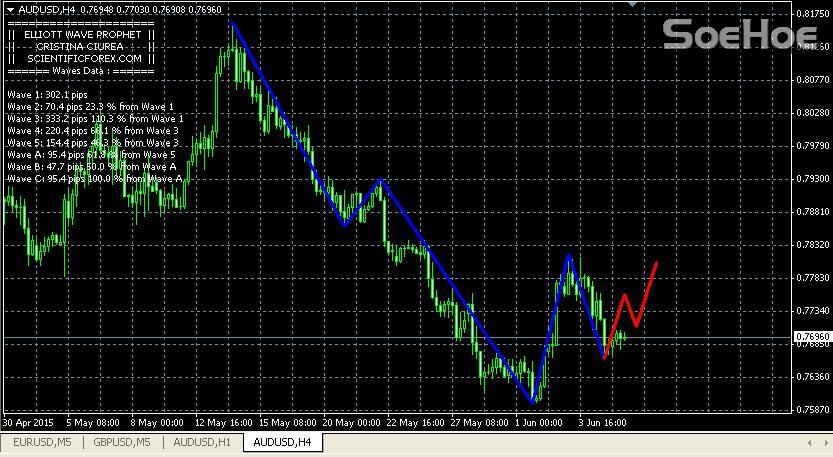Click the '27 May 08:00' time axis label

[480, 423]
